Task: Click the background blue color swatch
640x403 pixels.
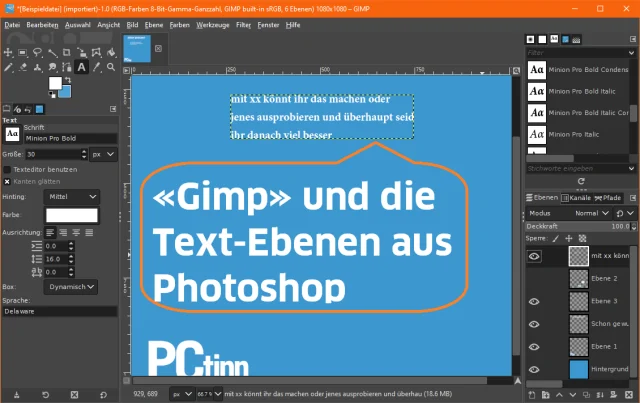Action: [x=66, y=92]
